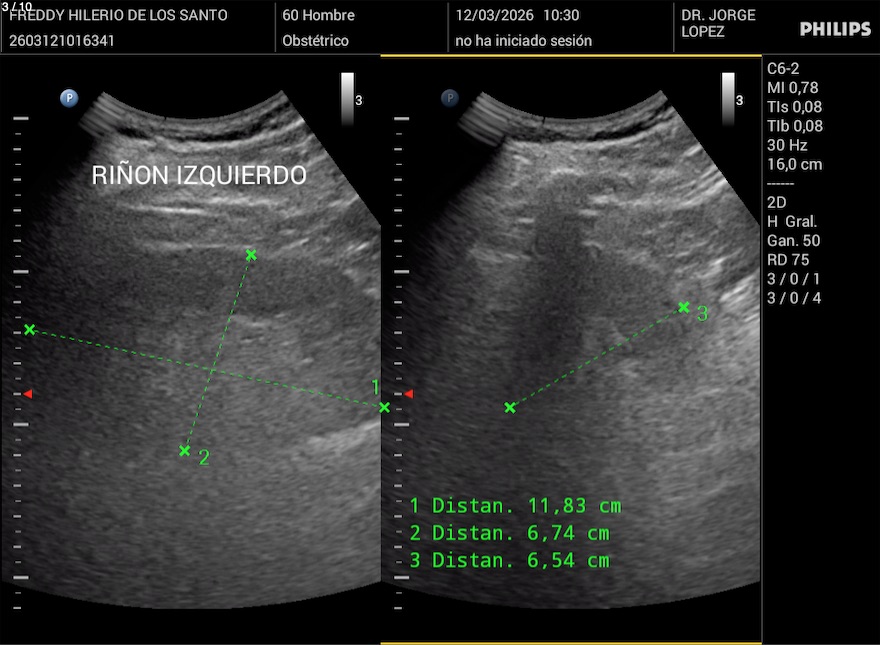Click the blue P icon on left image
This screenshot has height=645, width=880.
click(69, 98)
